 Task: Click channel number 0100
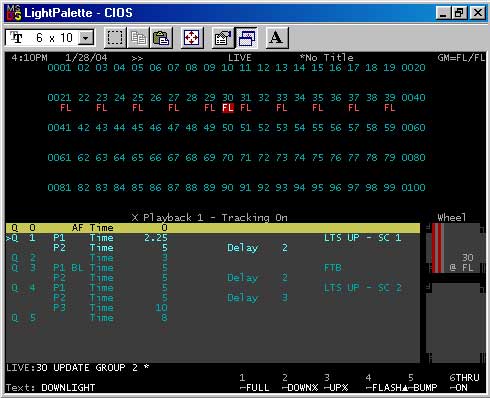click(x=413, y=188)
